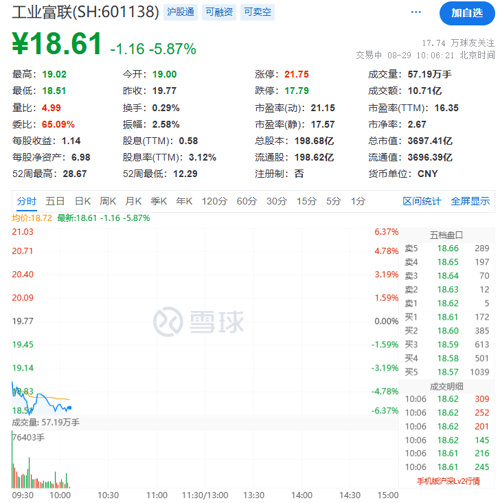Open 区间统计 range statistics
This screenshot has height=503, width=500.
coord(422,201)
